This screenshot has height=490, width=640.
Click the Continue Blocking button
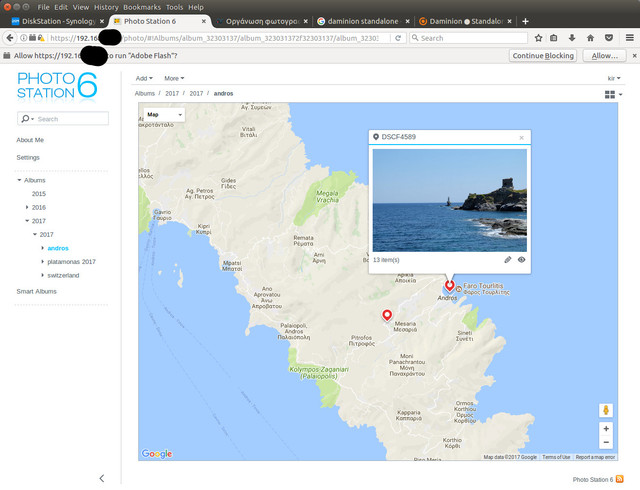coord(543,55)
